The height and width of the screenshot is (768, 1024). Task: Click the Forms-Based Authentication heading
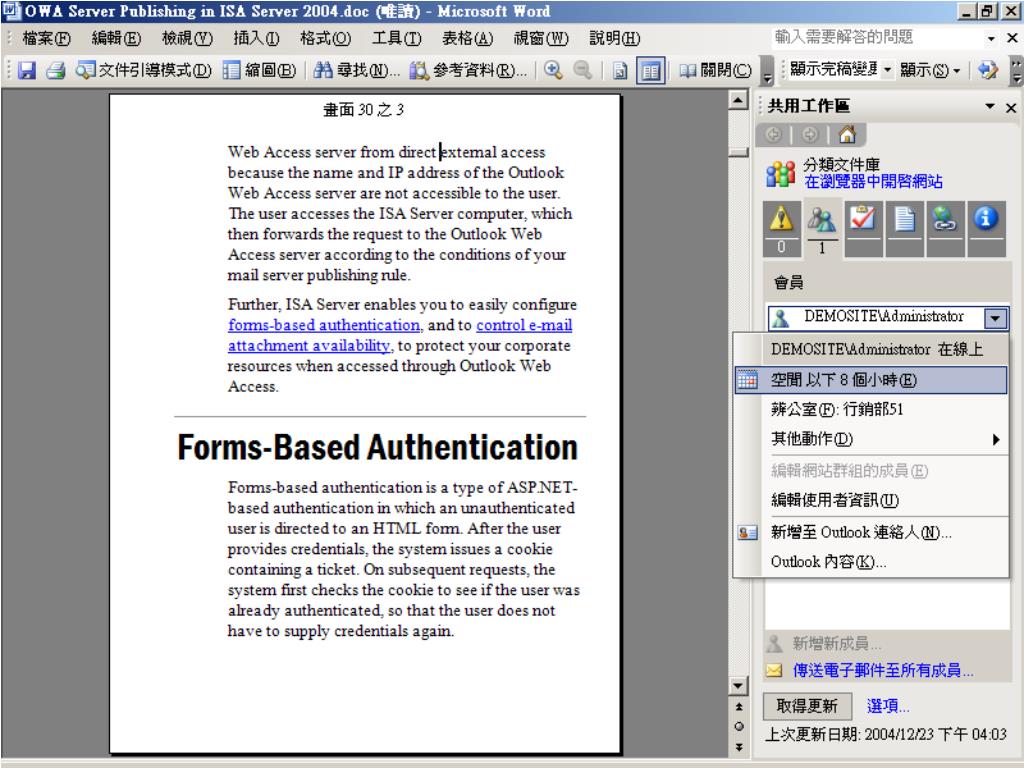377,448
